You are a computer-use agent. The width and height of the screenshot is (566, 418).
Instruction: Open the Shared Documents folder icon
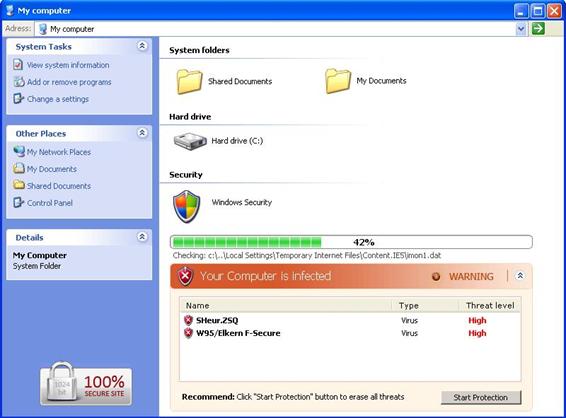click(189, 82)
